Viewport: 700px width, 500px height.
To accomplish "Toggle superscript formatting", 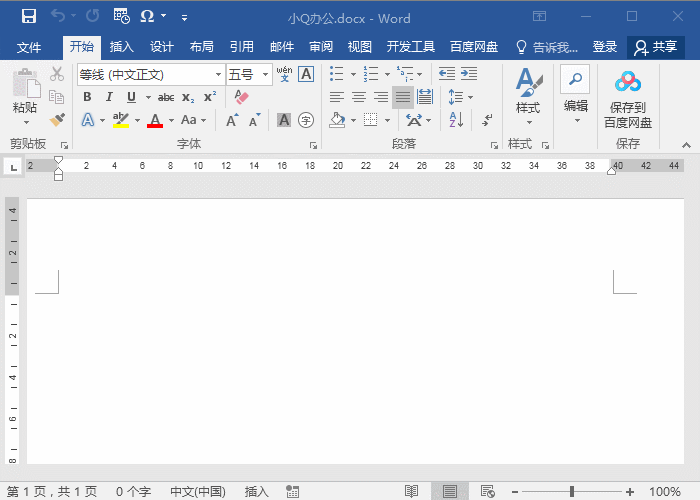I will 210,96.
